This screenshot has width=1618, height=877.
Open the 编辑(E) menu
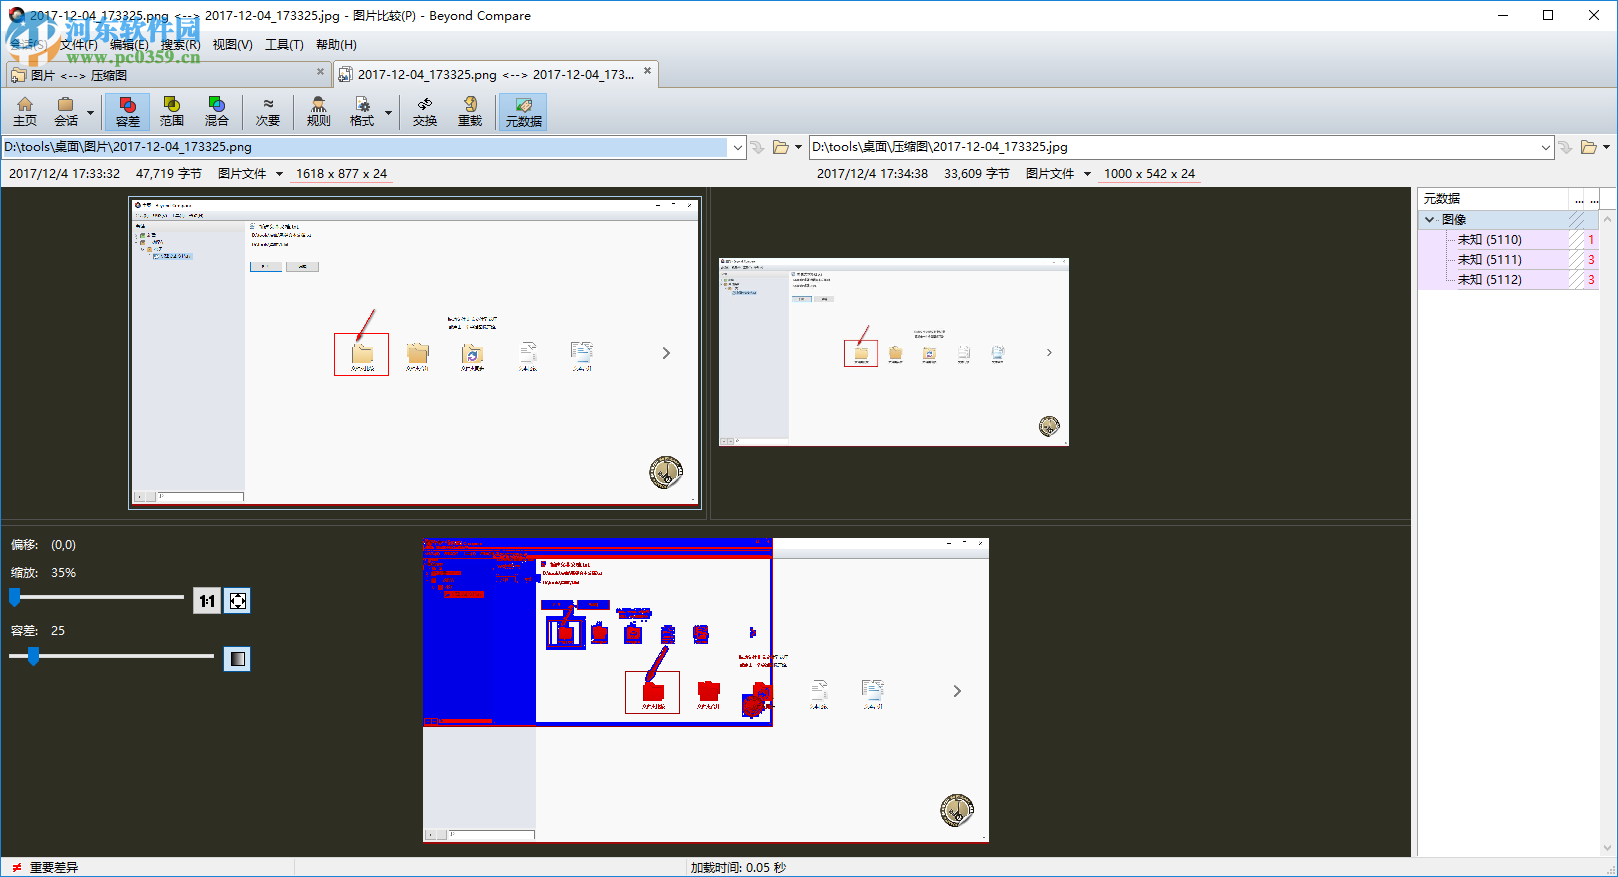(129, 45)
